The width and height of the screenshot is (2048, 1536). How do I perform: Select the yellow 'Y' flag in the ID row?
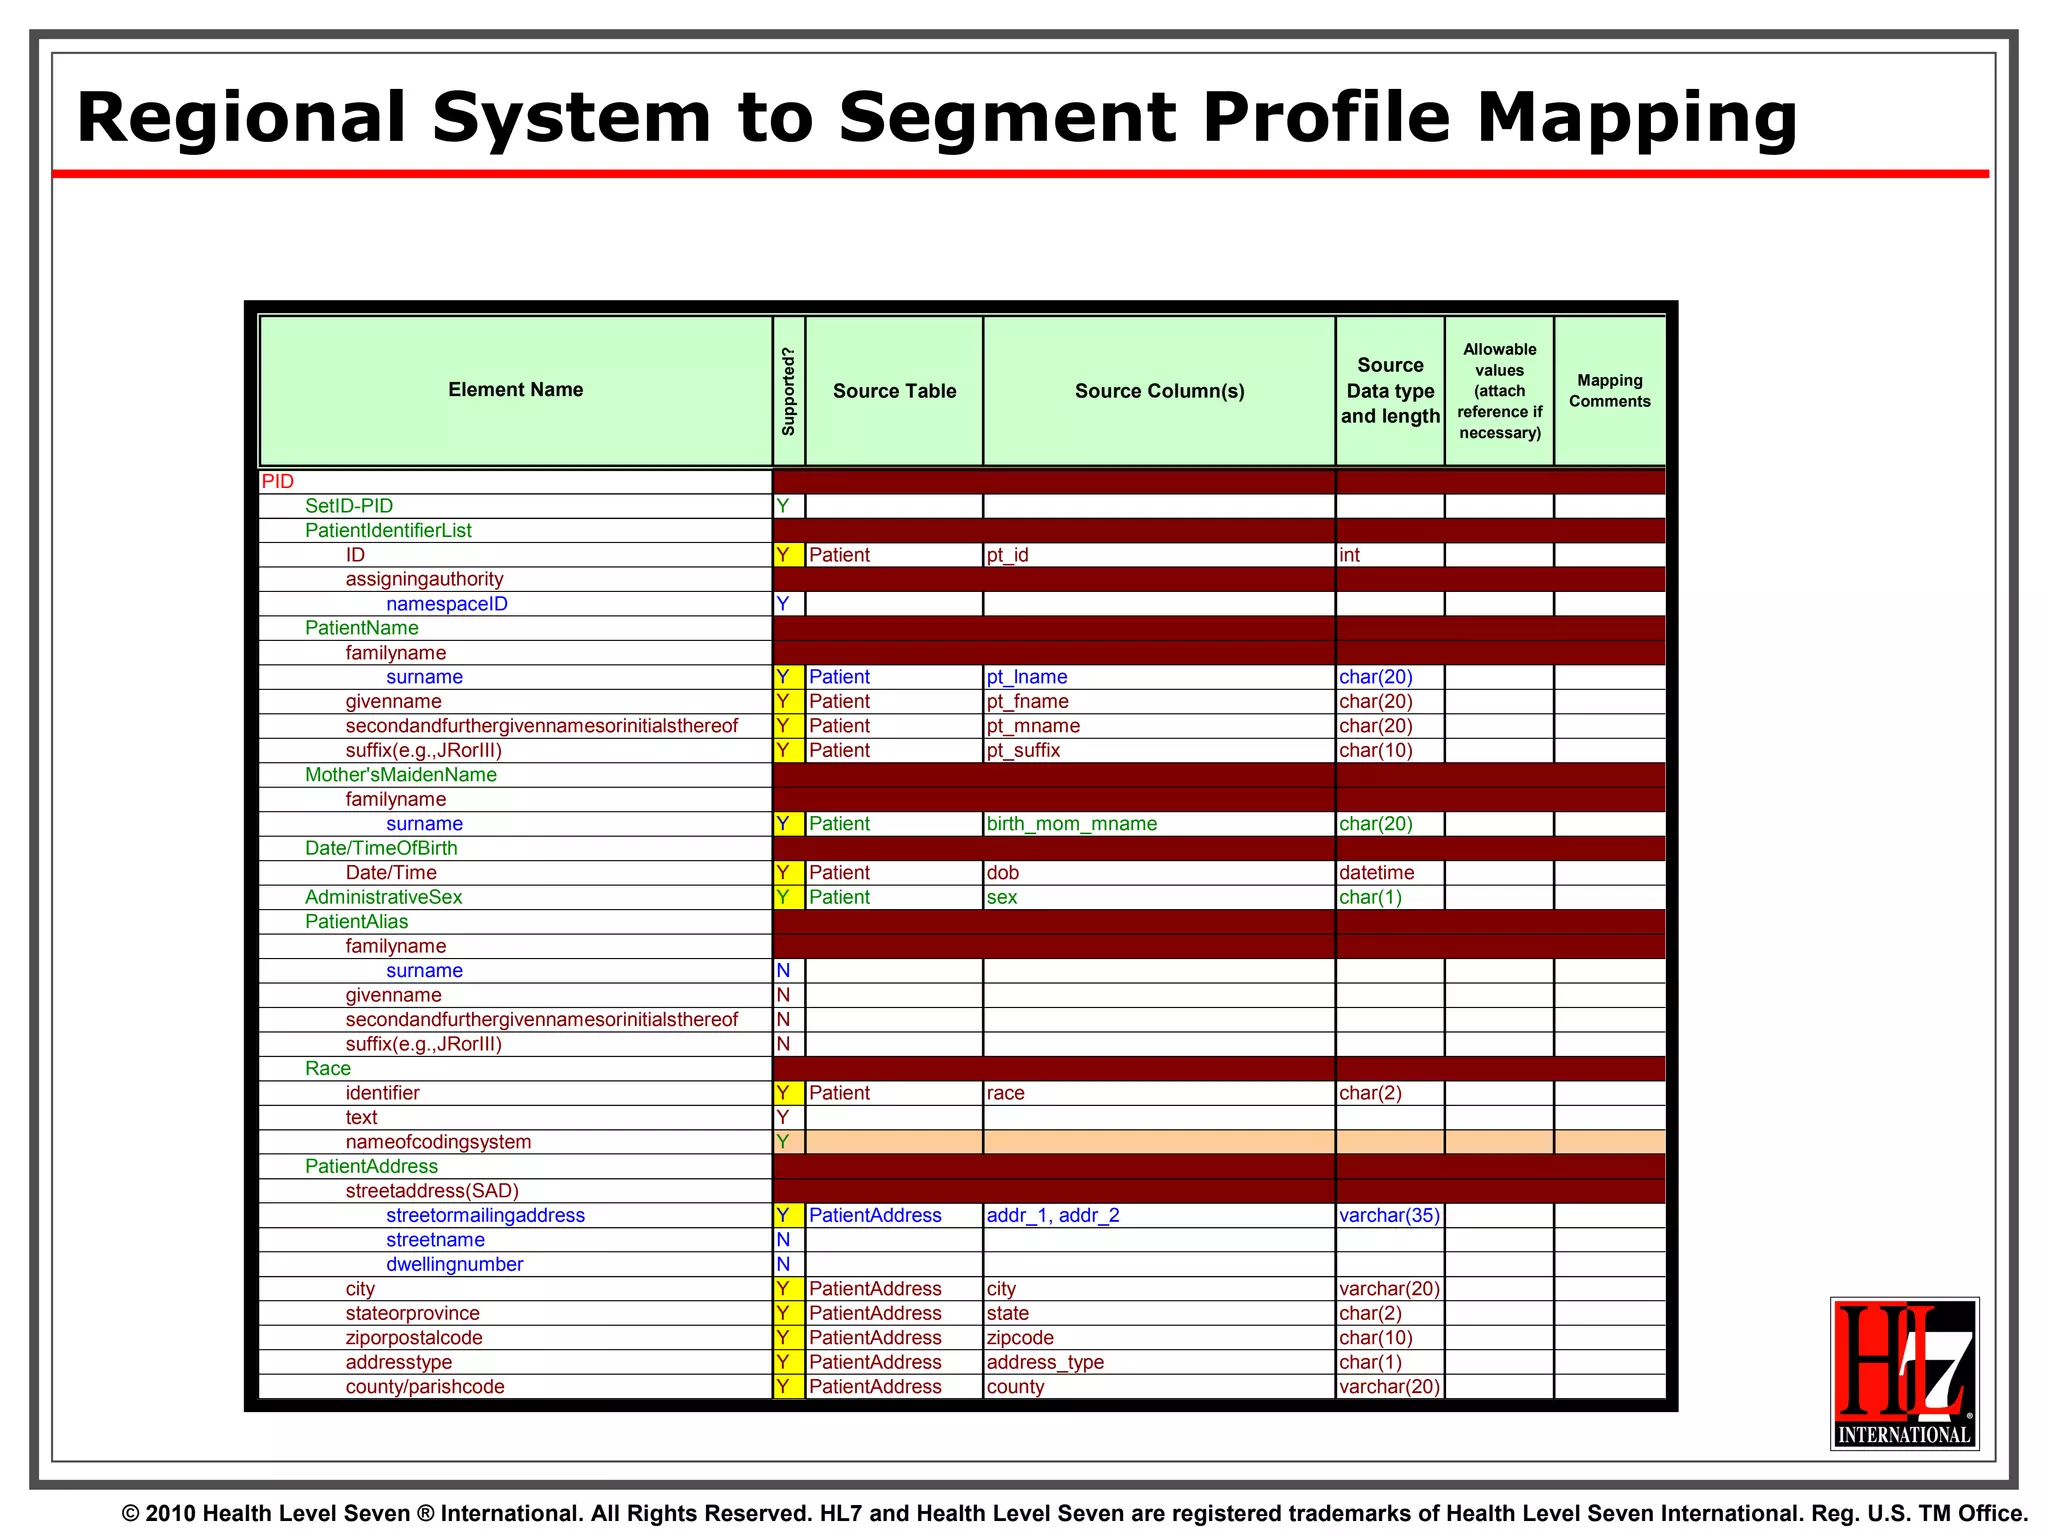(789, 555)
